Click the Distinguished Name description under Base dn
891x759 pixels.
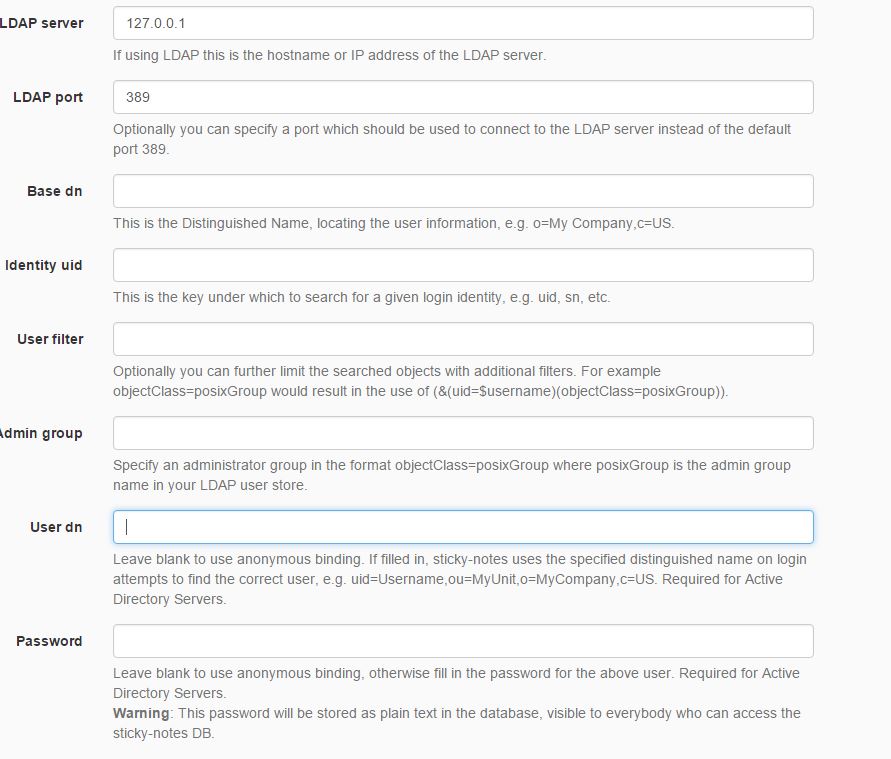pyautogui.click(x=393, y=223)
